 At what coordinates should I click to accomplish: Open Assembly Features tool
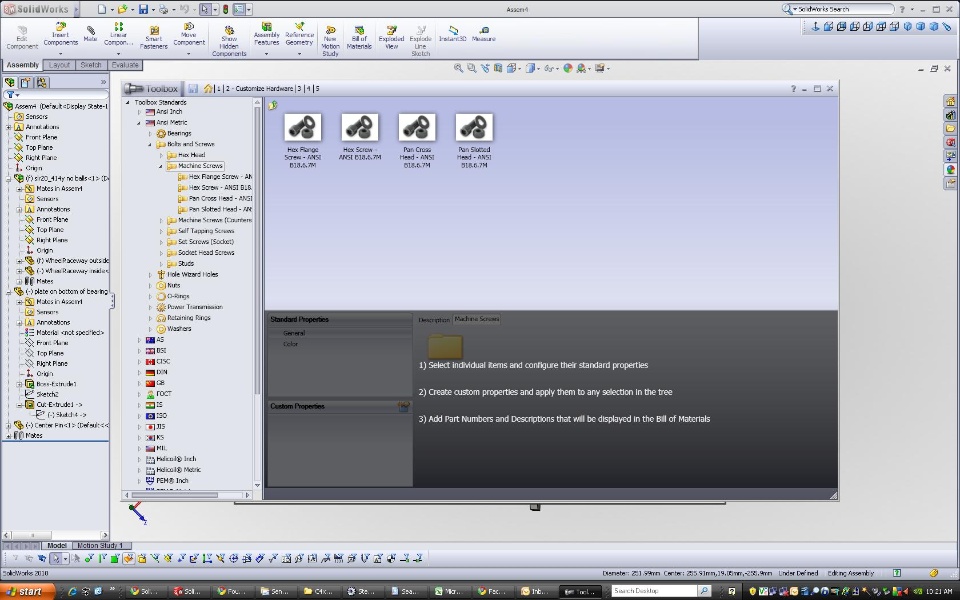tap(266, 34)
